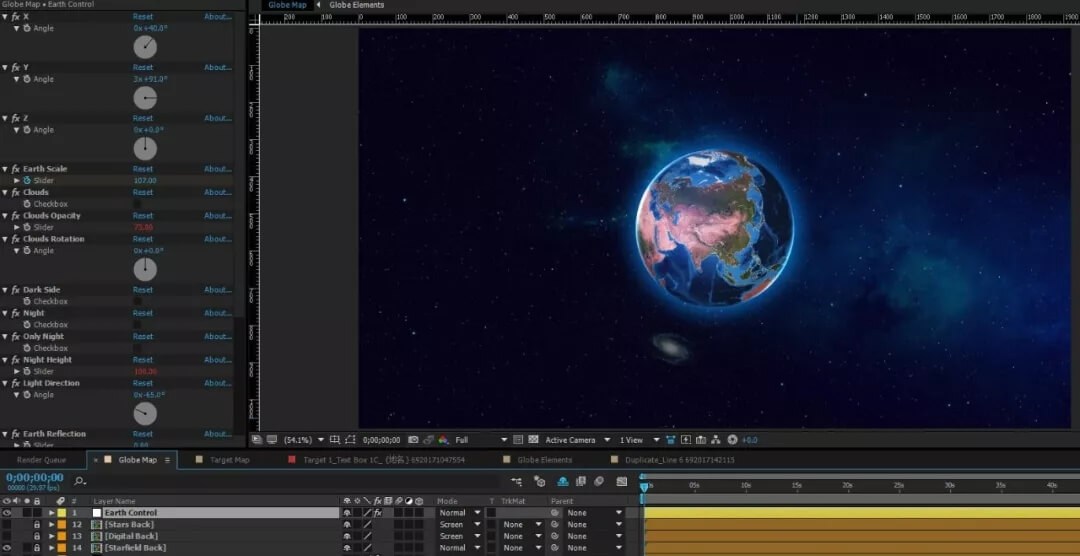This screenshot has height=556, width=1080.
Task: Click the show channel RGB icon
Action: tap(443, 440)
